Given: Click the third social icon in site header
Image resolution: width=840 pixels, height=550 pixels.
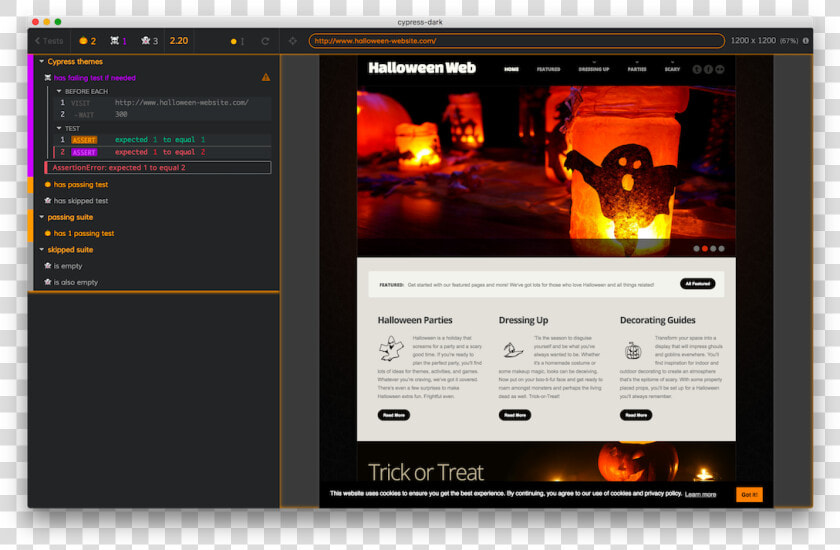Looking at the screenshot, I should click(x=719, y=69).
